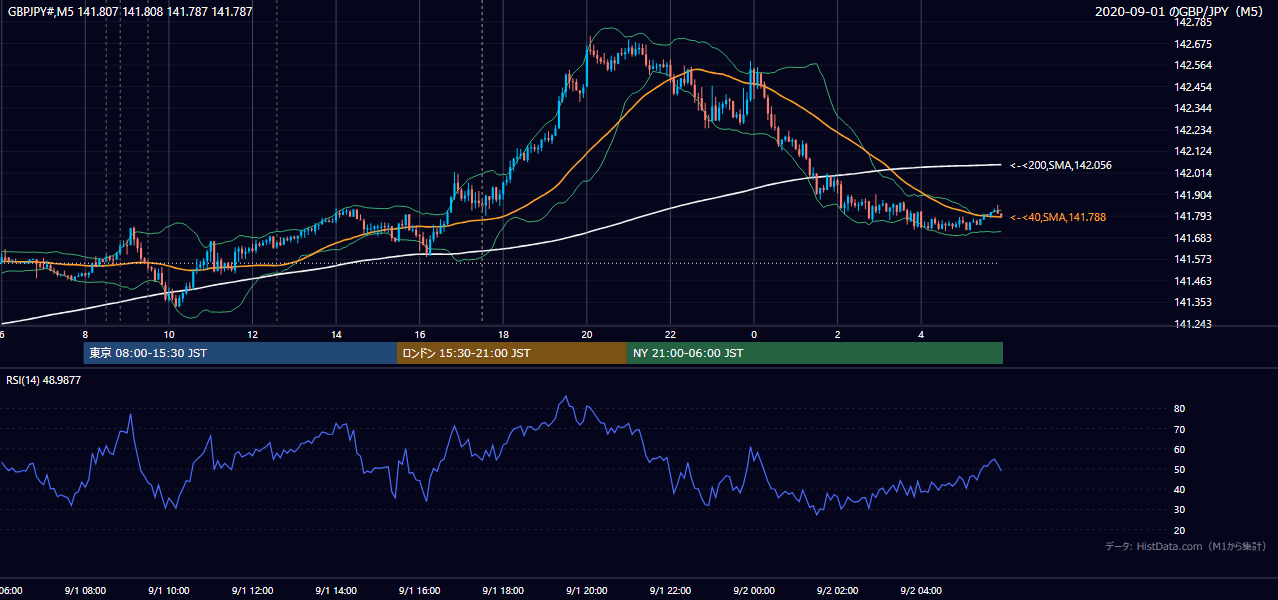Click price axis label 142.014
This screenshot has width=1278, height=600.
(x=1193, y=173)
